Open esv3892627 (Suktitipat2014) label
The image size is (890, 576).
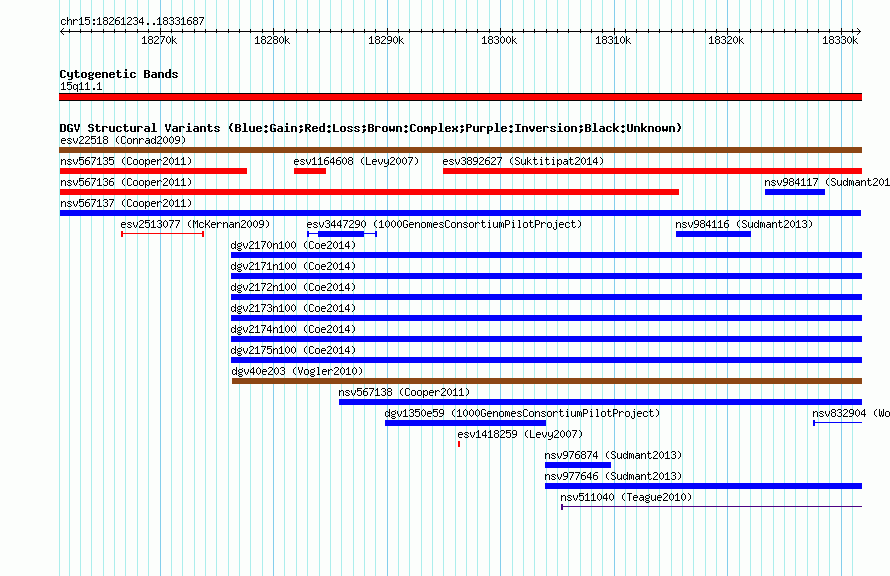[x=523, y=161]
